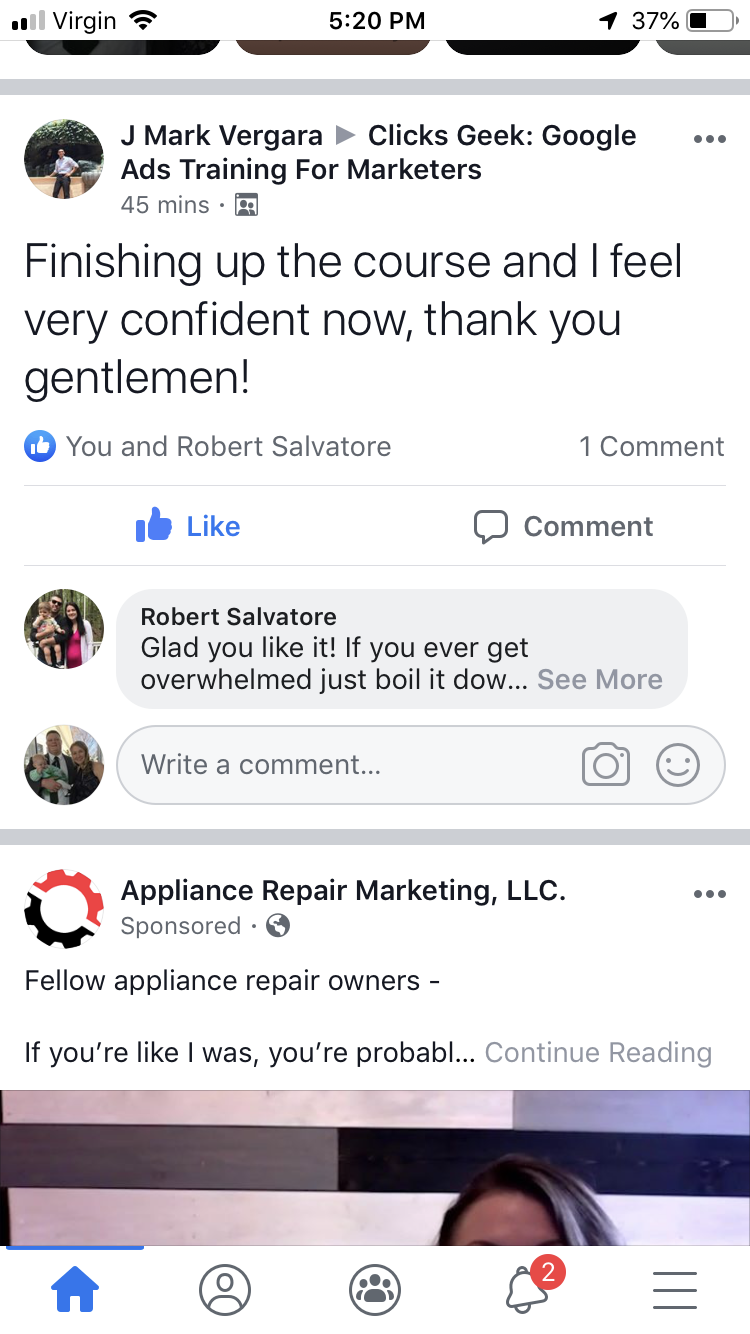Expand the ad text with Continue Reading
This screenshot has height=1334, width=750.
pyautogui.click(x=598, y=1052)
